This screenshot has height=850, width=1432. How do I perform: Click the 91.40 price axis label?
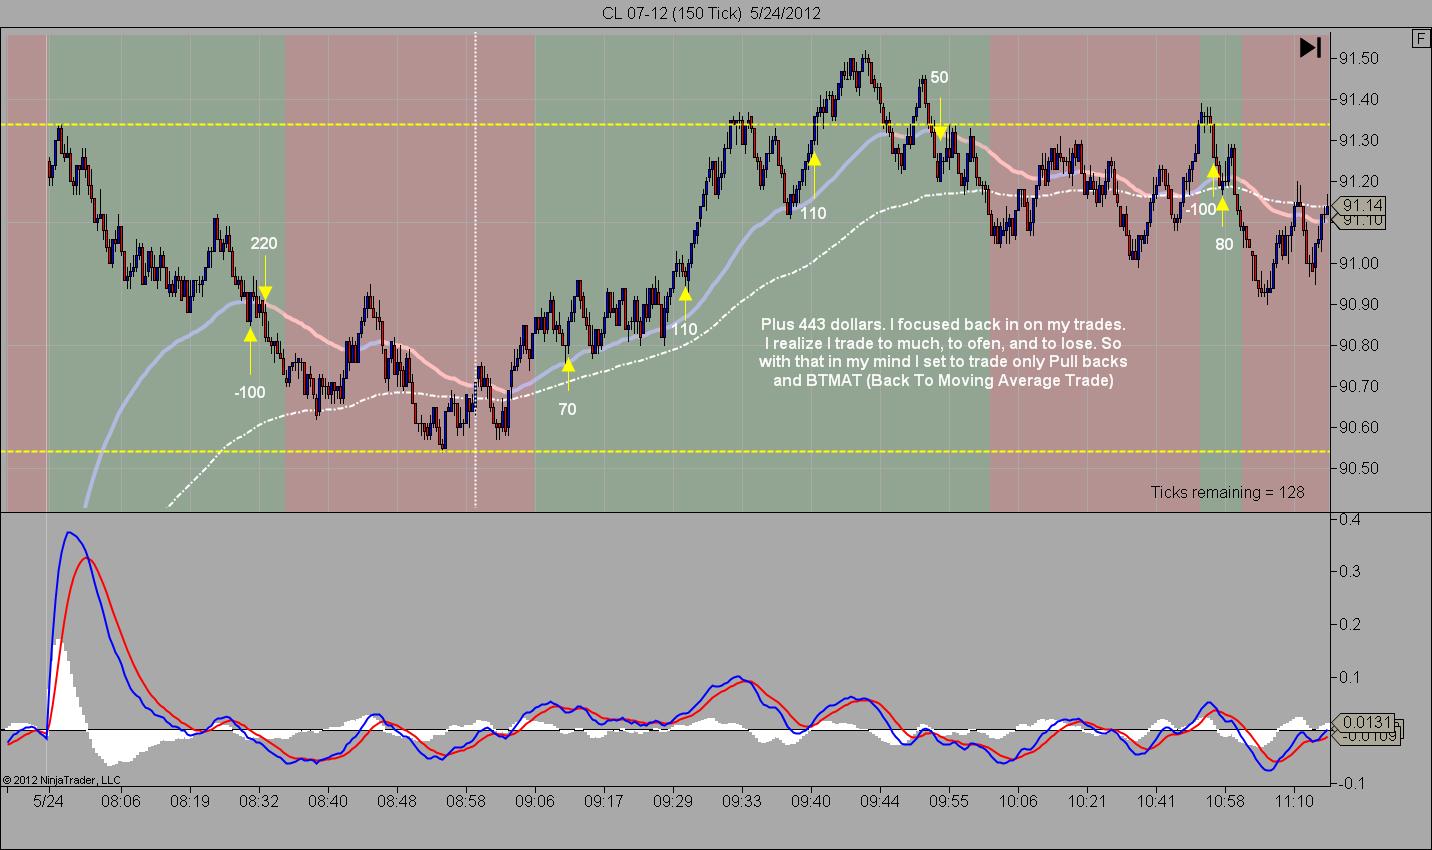pos(1359,99)
